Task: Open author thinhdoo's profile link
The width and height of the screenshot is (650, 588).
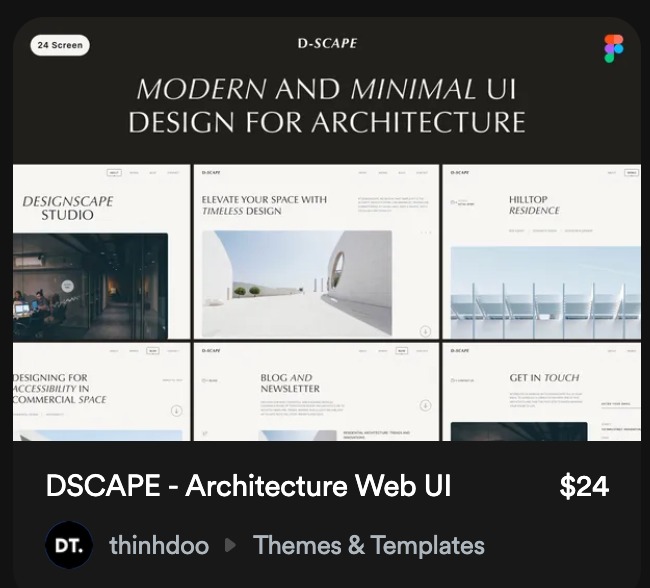Action: [159, 545]
